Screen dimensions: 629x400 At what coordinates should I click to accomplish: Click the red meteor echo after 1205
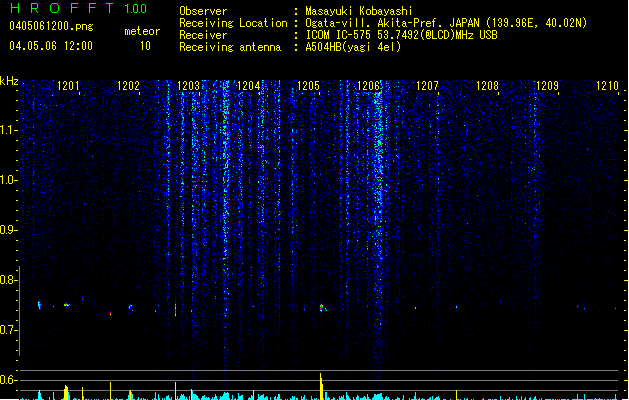(x=321, y=307)
